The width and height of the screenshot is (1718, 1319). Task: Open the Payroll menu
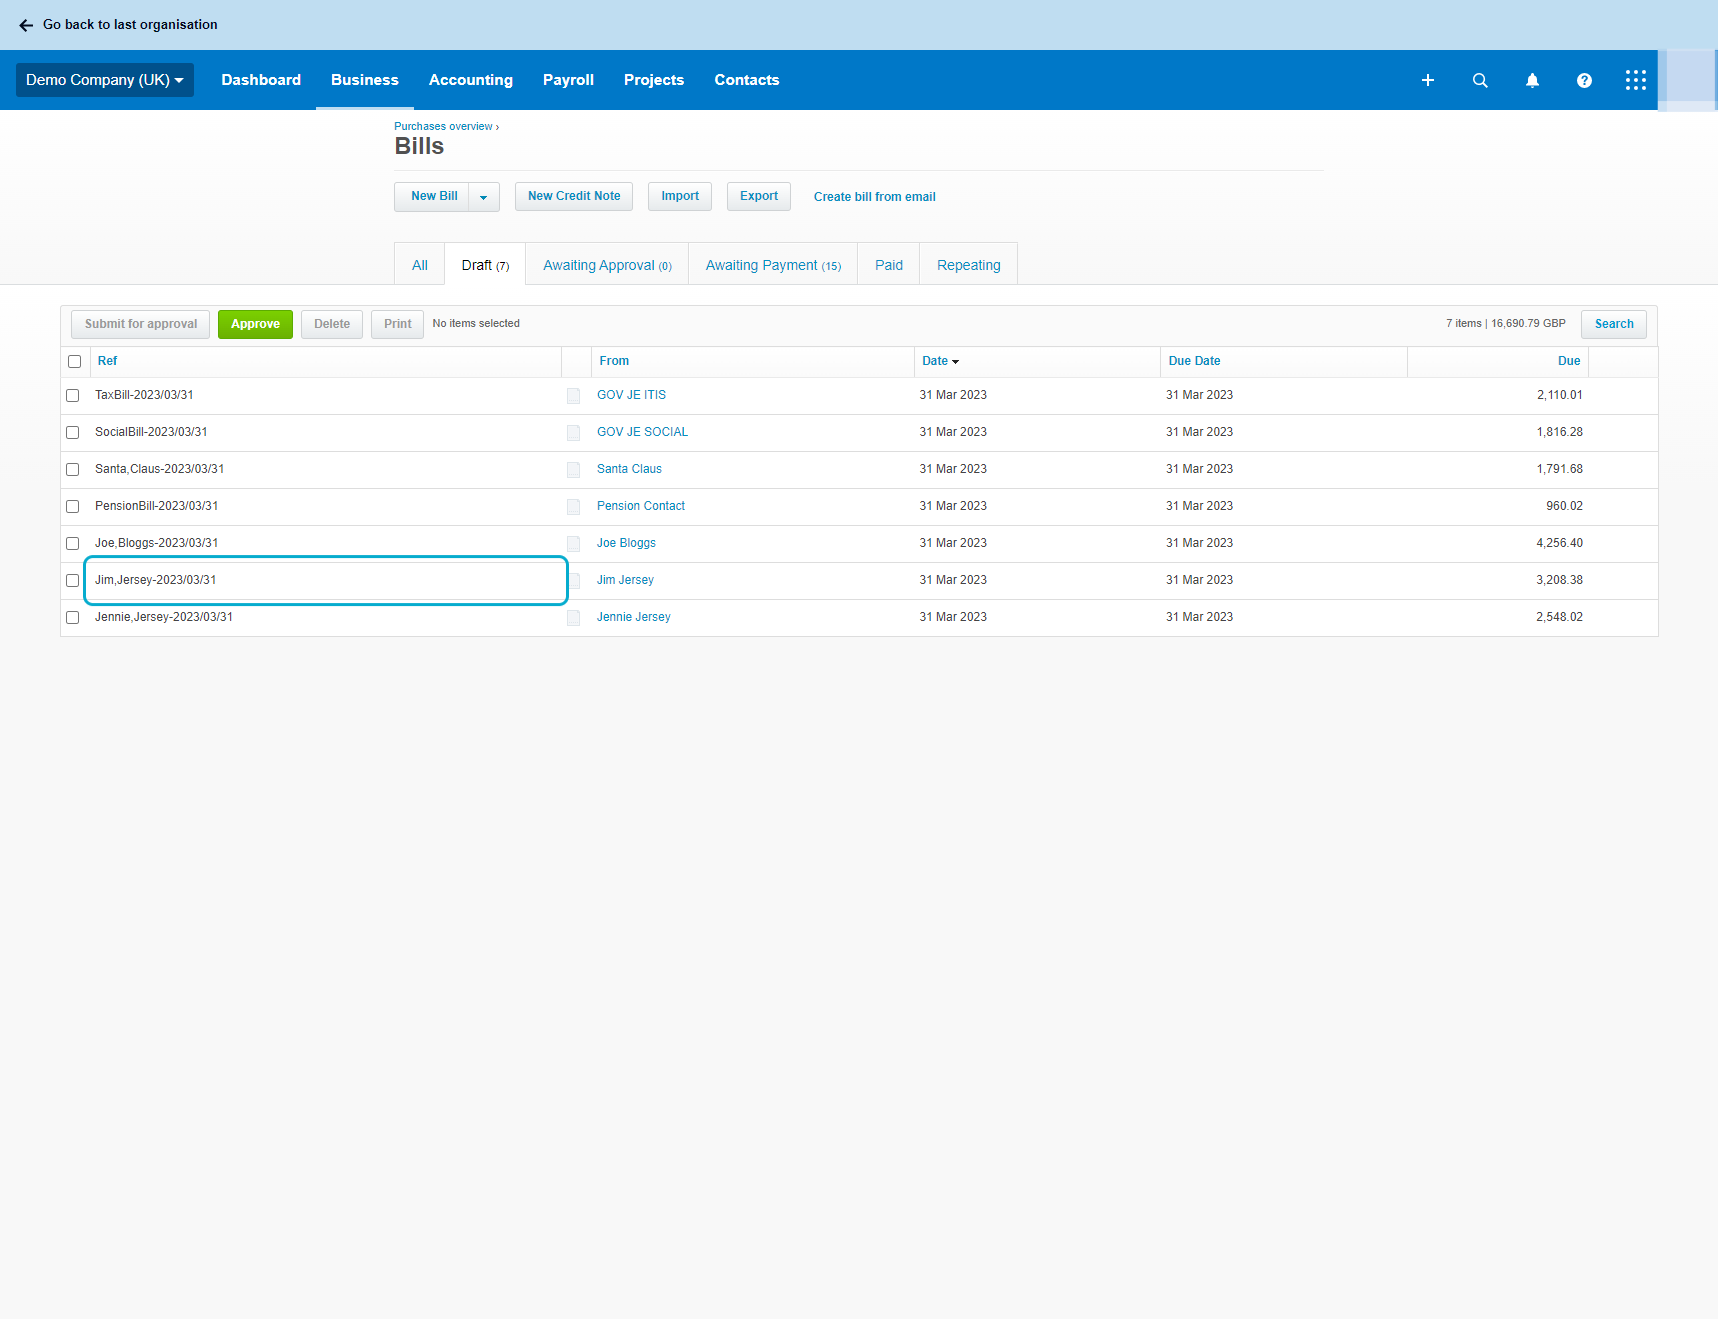click(x=568, y=80)
